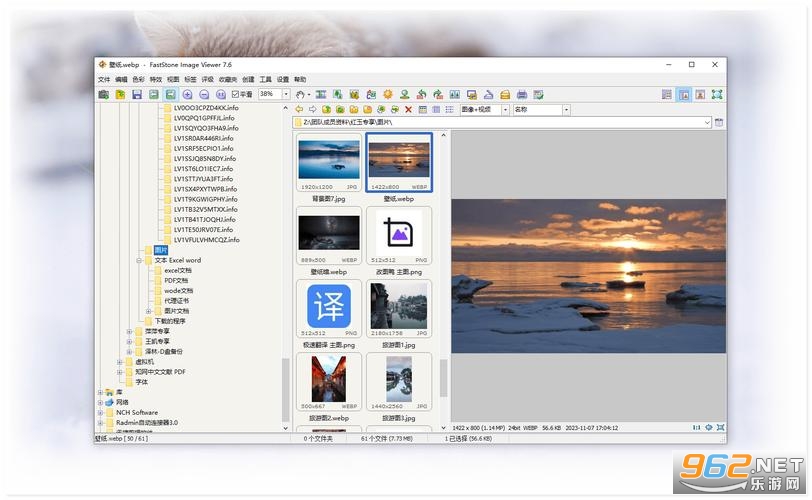Switch to the highlighted preview layout mode icon
812x500 pixels.
(x=684, y=95)
